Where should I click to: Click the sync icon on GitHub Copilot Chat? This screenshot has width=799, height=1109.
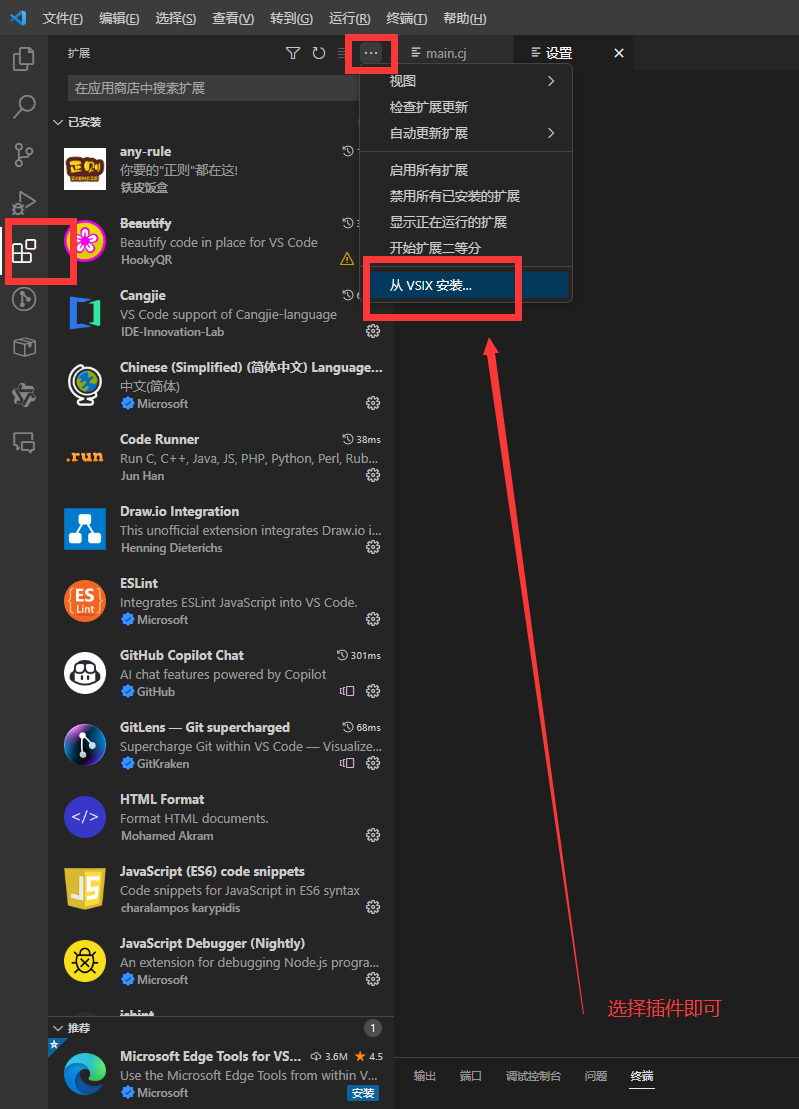(347, 691)
